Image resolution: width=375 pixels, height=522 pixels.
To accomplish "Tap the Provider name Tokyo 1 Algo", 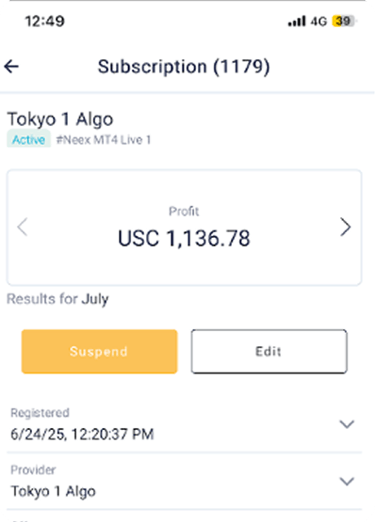I will [53, 492].
